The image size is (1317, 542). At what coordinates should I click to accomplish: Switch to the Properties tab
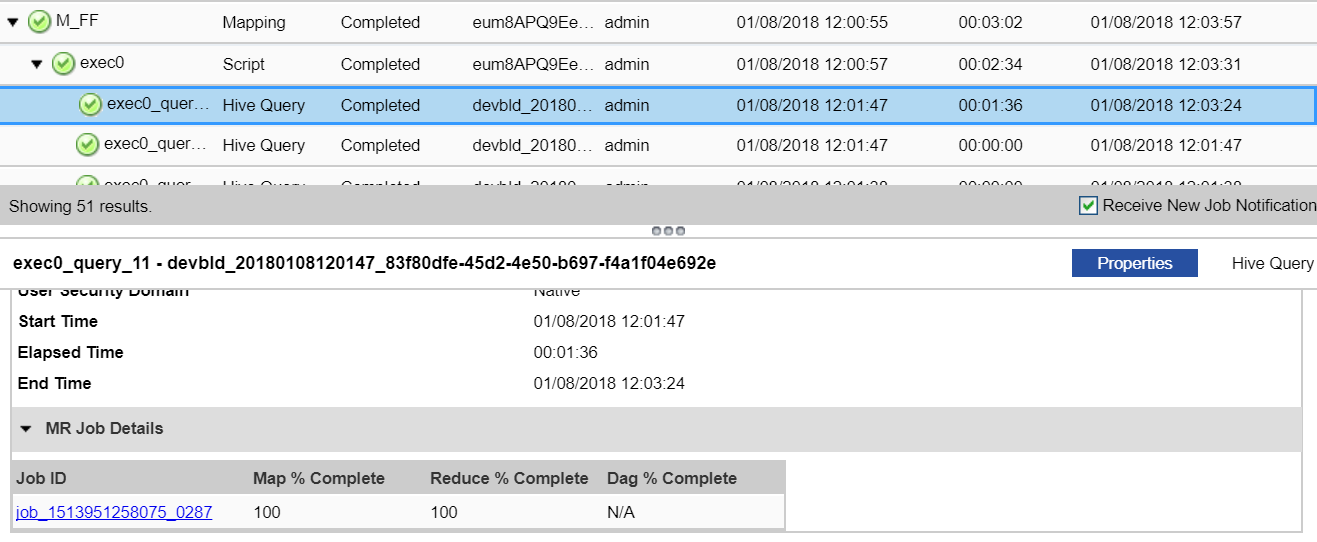click(1134, 263)
